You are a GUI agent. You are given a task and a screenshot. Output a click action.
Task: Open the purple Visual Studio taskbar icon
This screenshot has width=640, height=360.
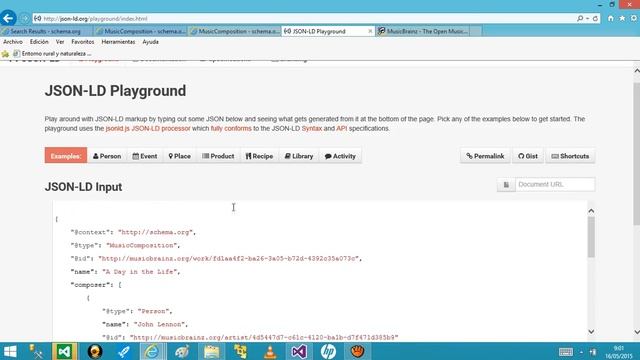(x=299, y=351)
